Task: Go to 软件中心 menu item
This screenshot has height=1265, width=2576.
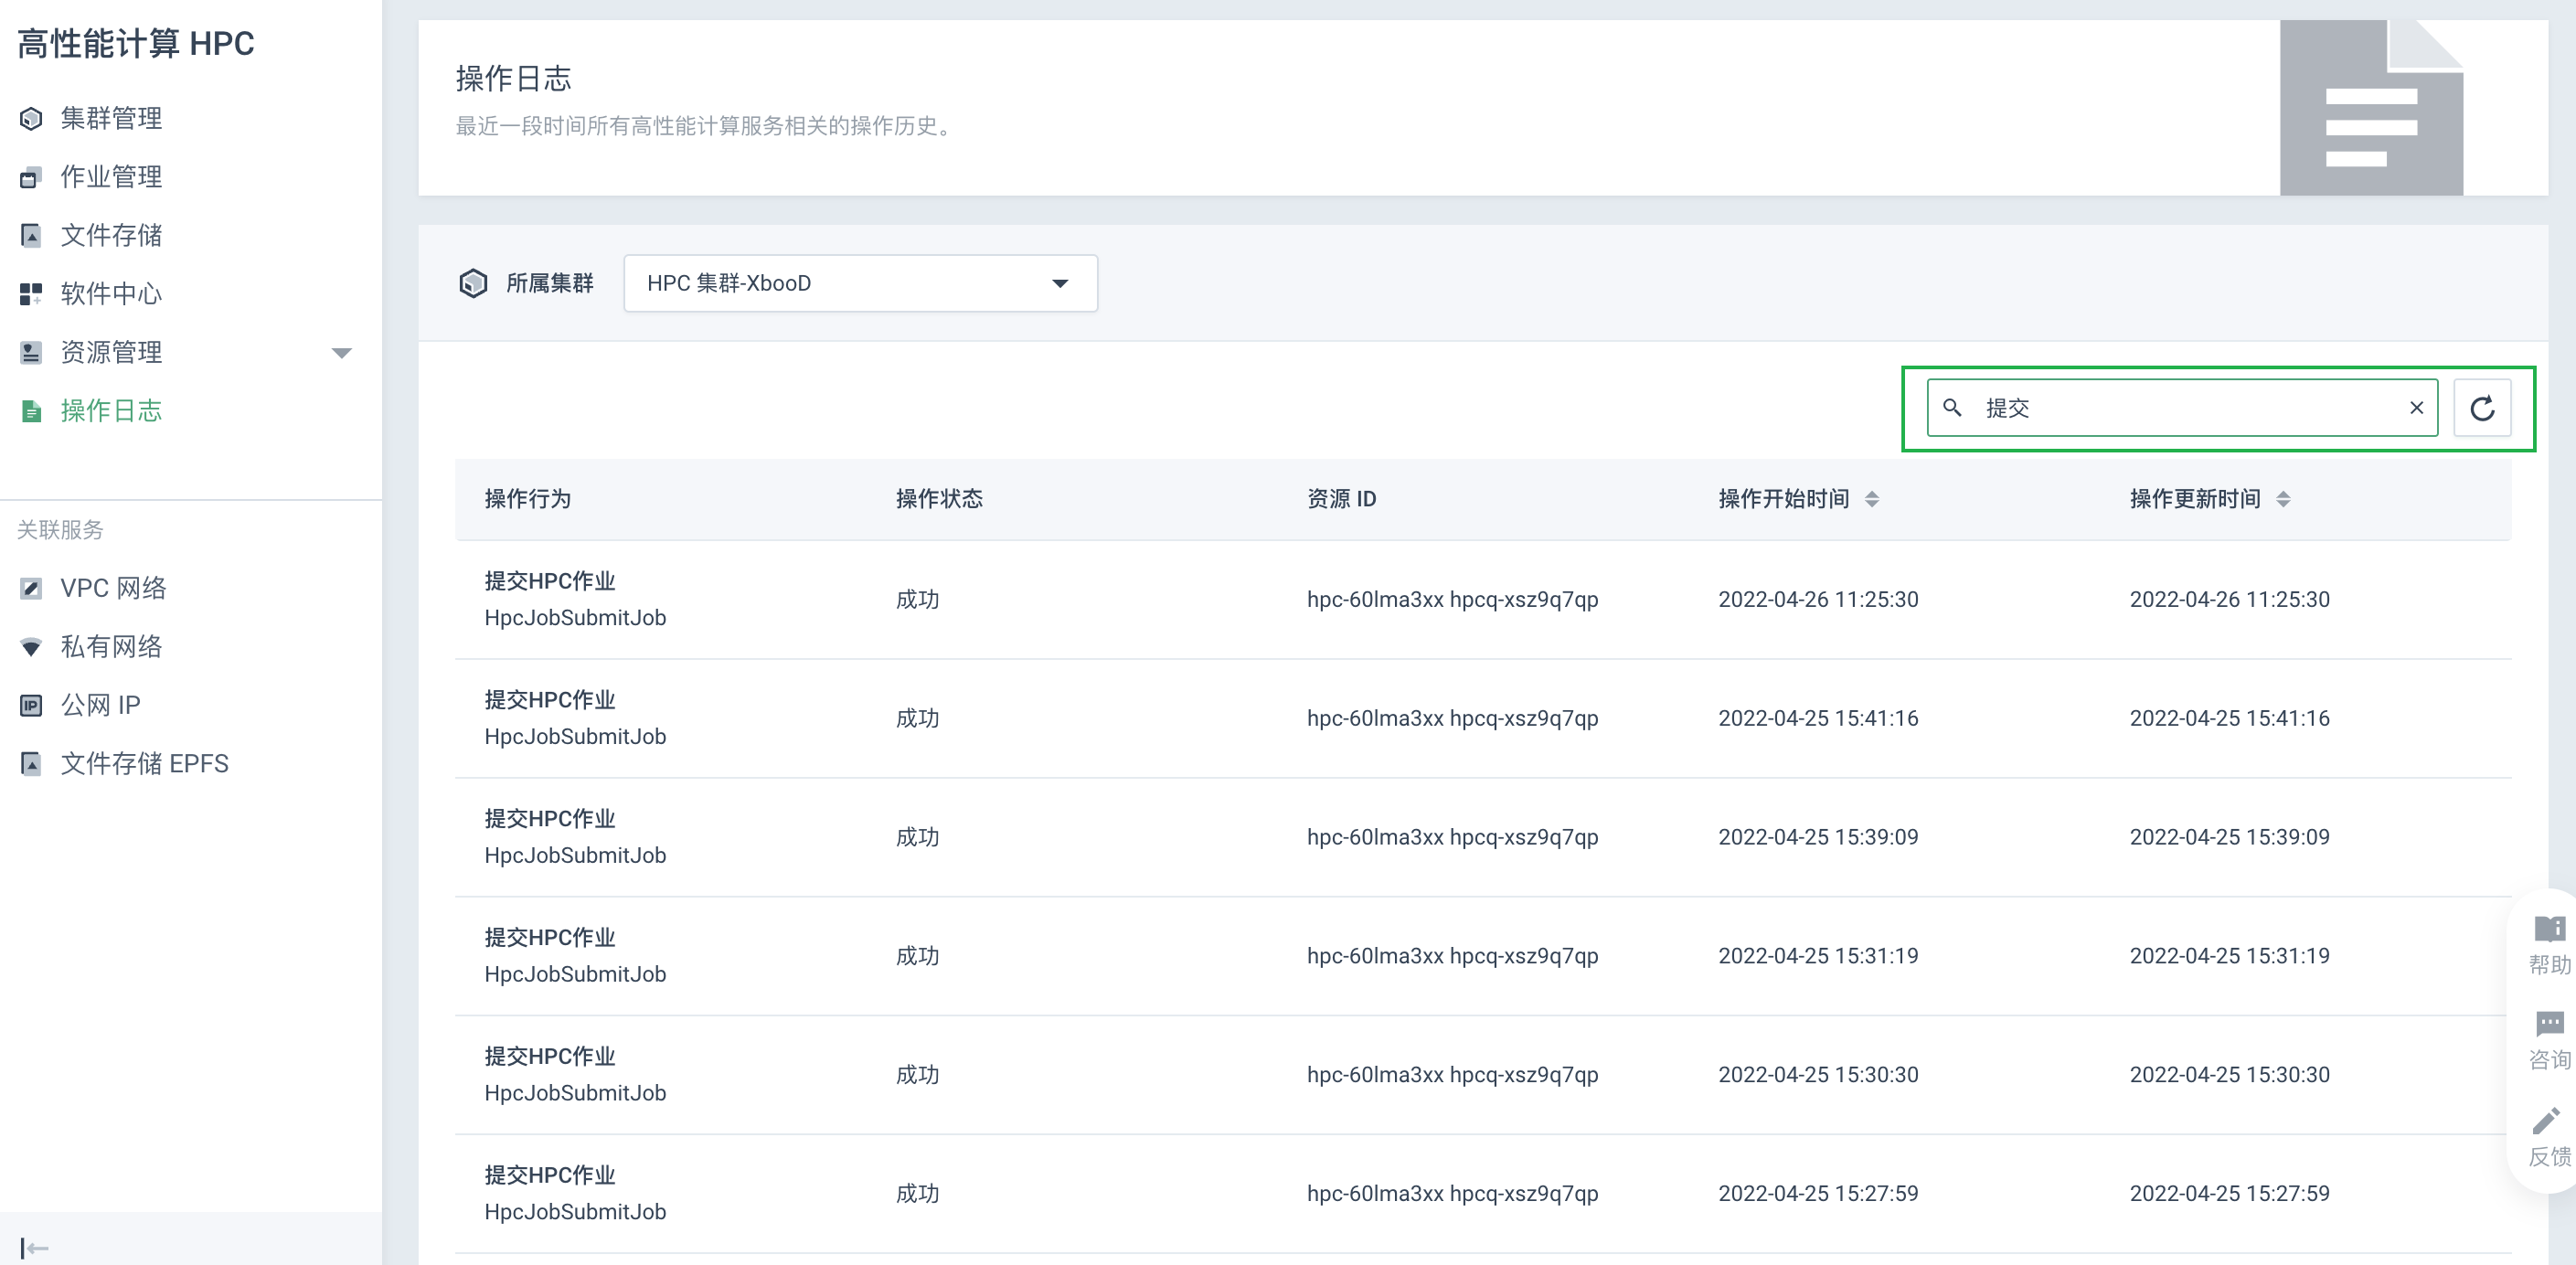Action: 111,294
